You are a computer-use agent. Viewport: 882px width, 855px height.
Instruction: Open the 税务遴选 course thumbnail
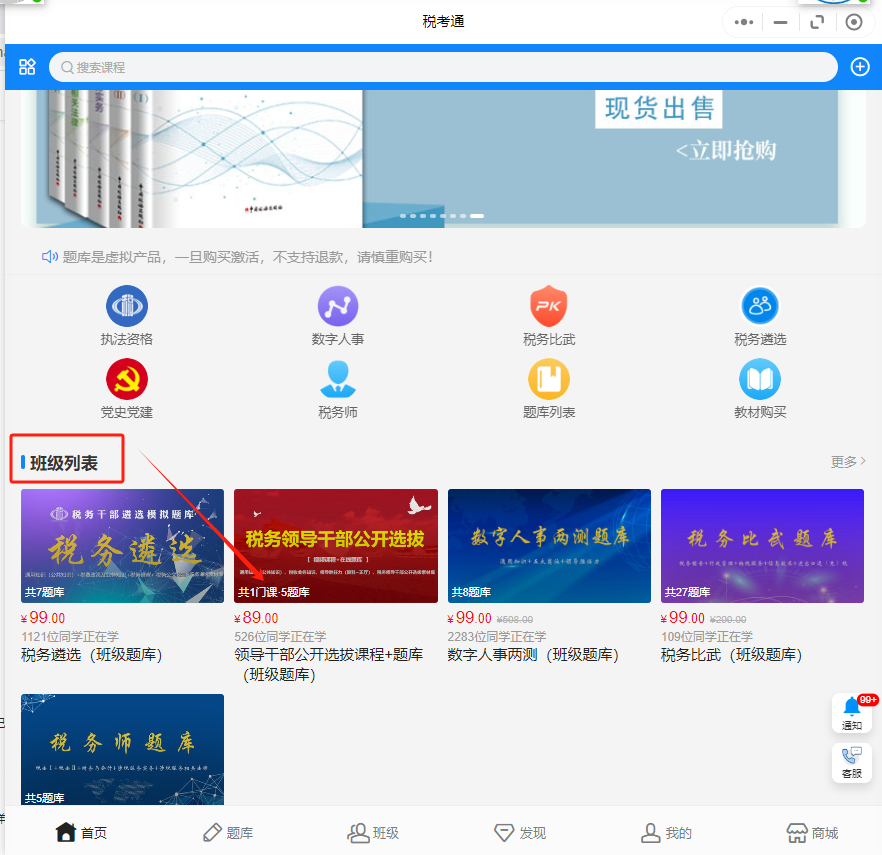(122, 546)
